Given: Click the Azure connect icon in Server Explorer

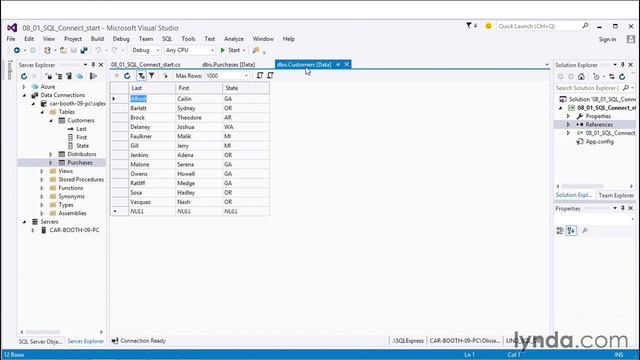Looking at the screenshot, I should [x=80, y=76].
